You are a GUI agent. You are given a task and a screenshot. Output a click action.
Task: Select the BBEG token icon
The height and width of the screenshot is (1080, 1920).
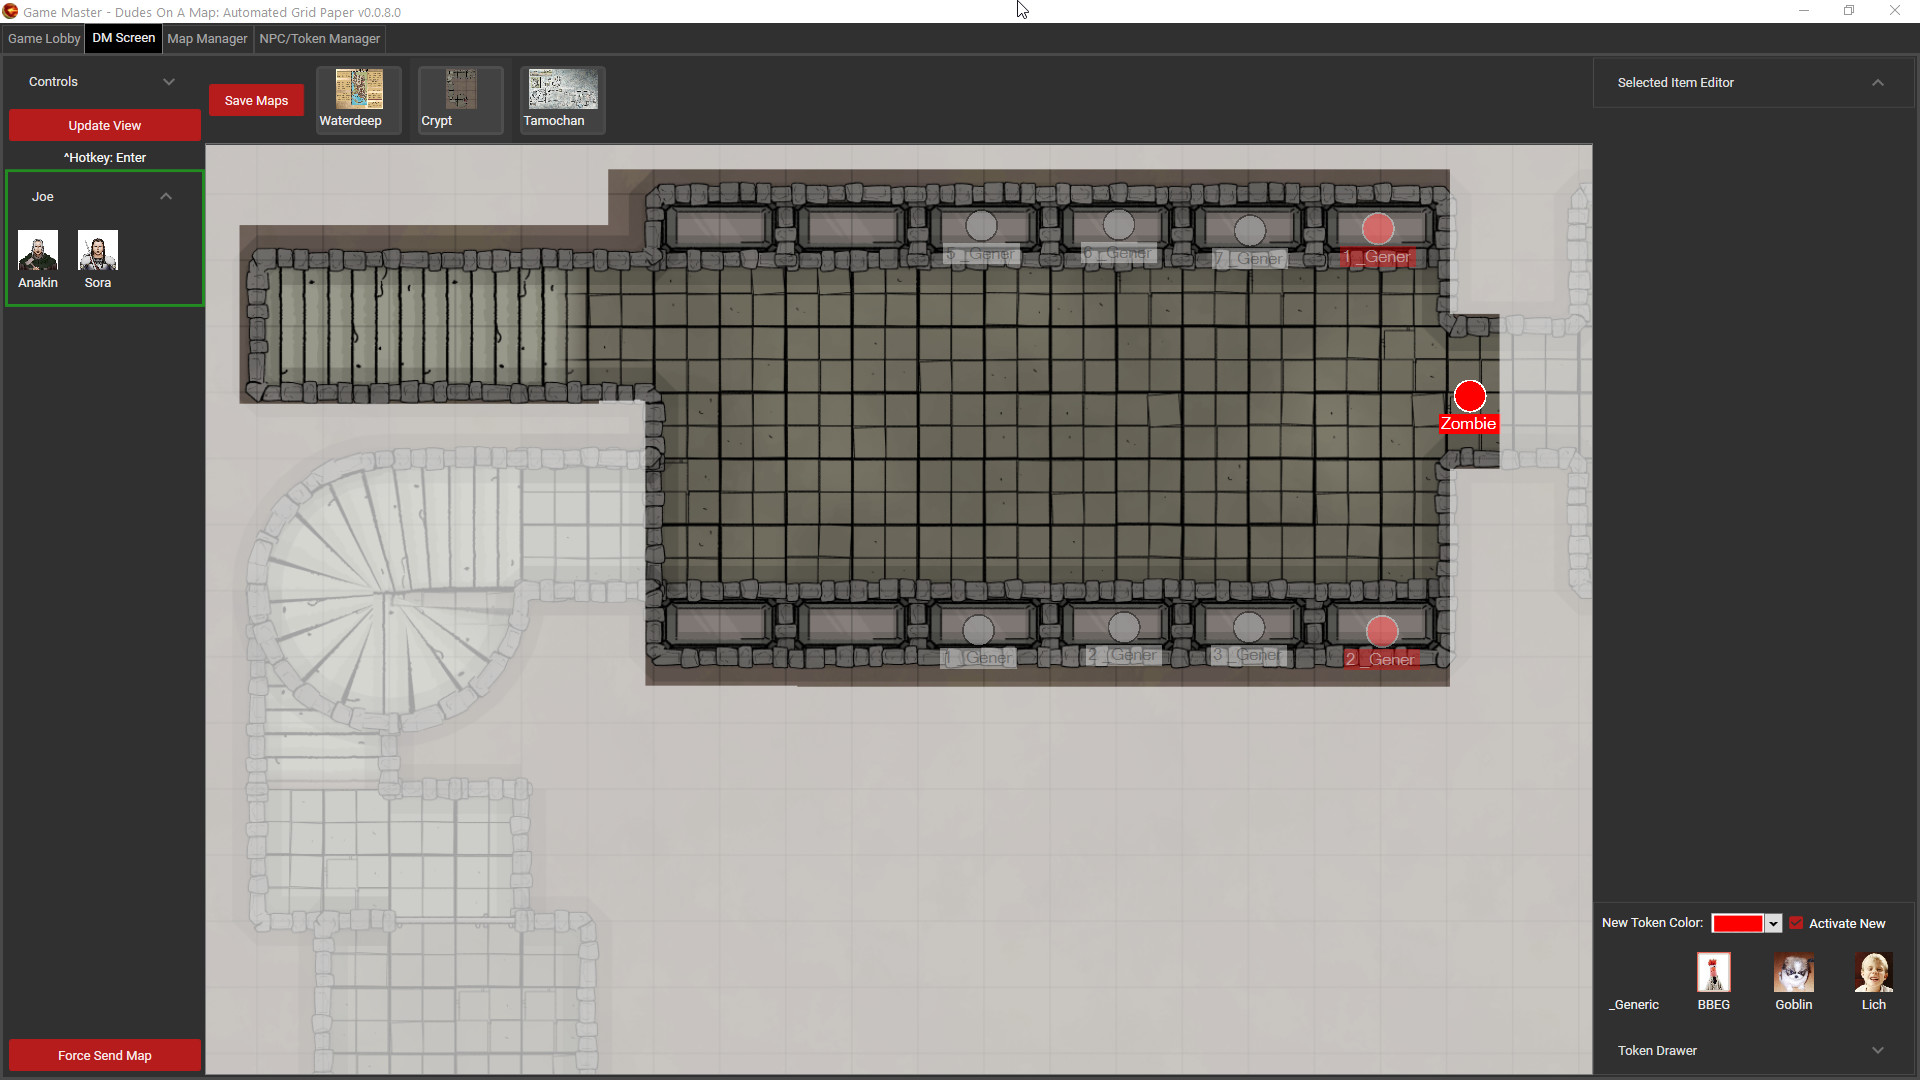1713,972
